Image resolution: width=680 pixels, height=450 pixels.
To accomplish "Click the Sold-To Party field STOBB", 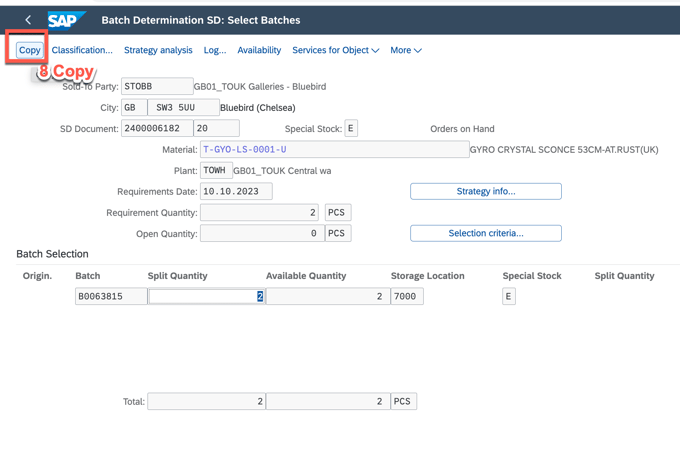I will (156, 87).
